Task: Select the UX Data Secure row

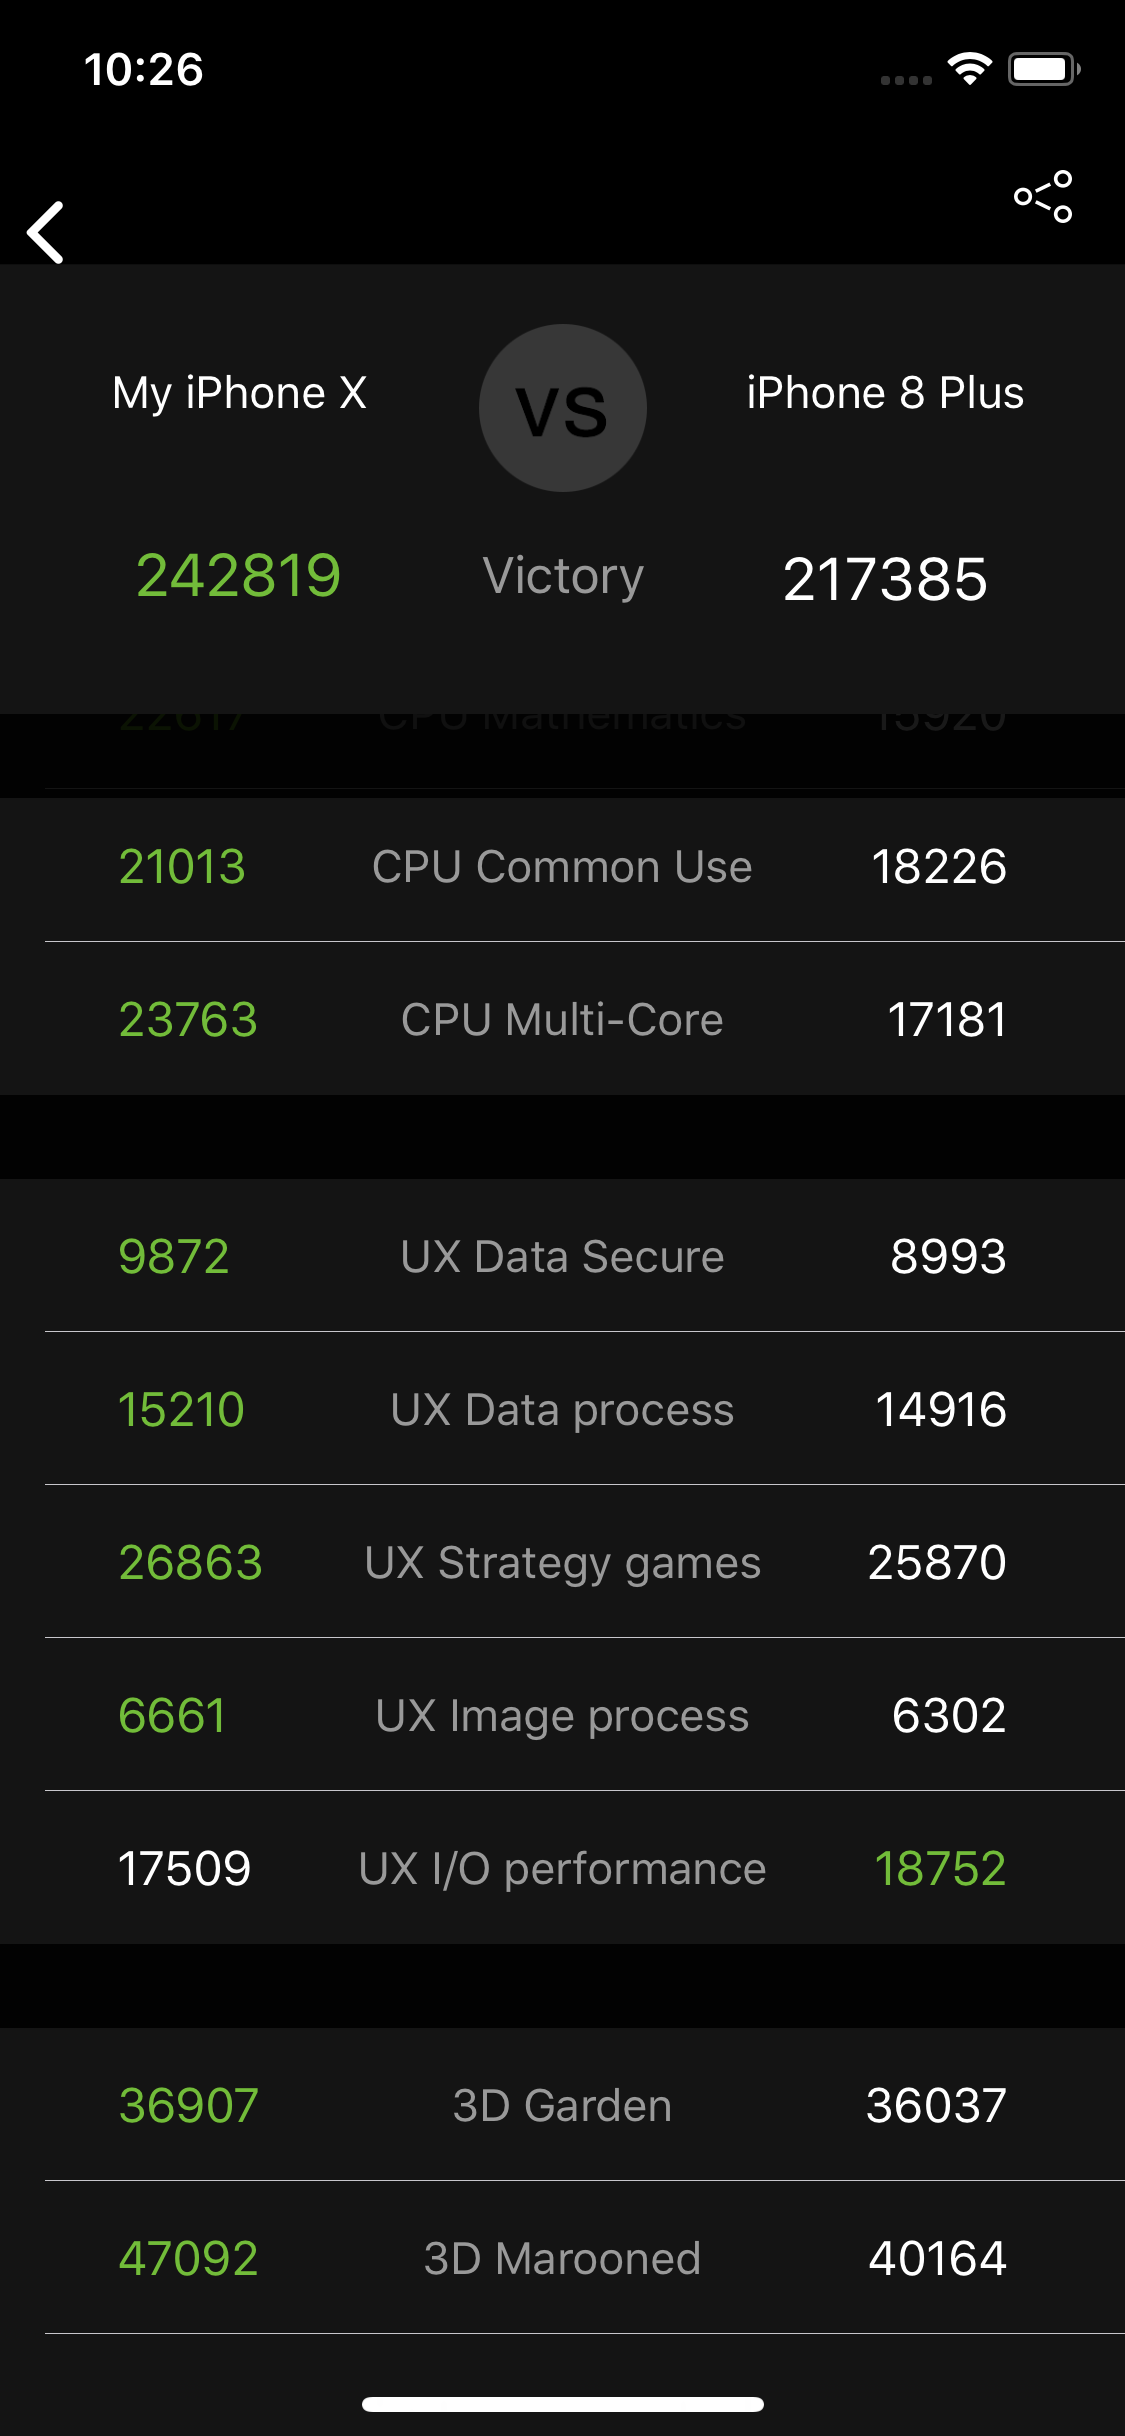Action: point(563,1256)
